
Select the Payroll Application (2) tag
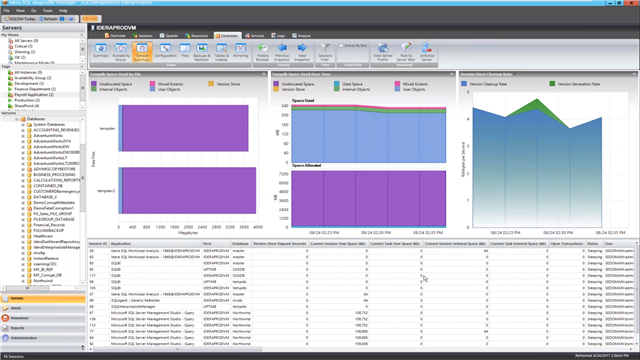click(x=34, y=95)
